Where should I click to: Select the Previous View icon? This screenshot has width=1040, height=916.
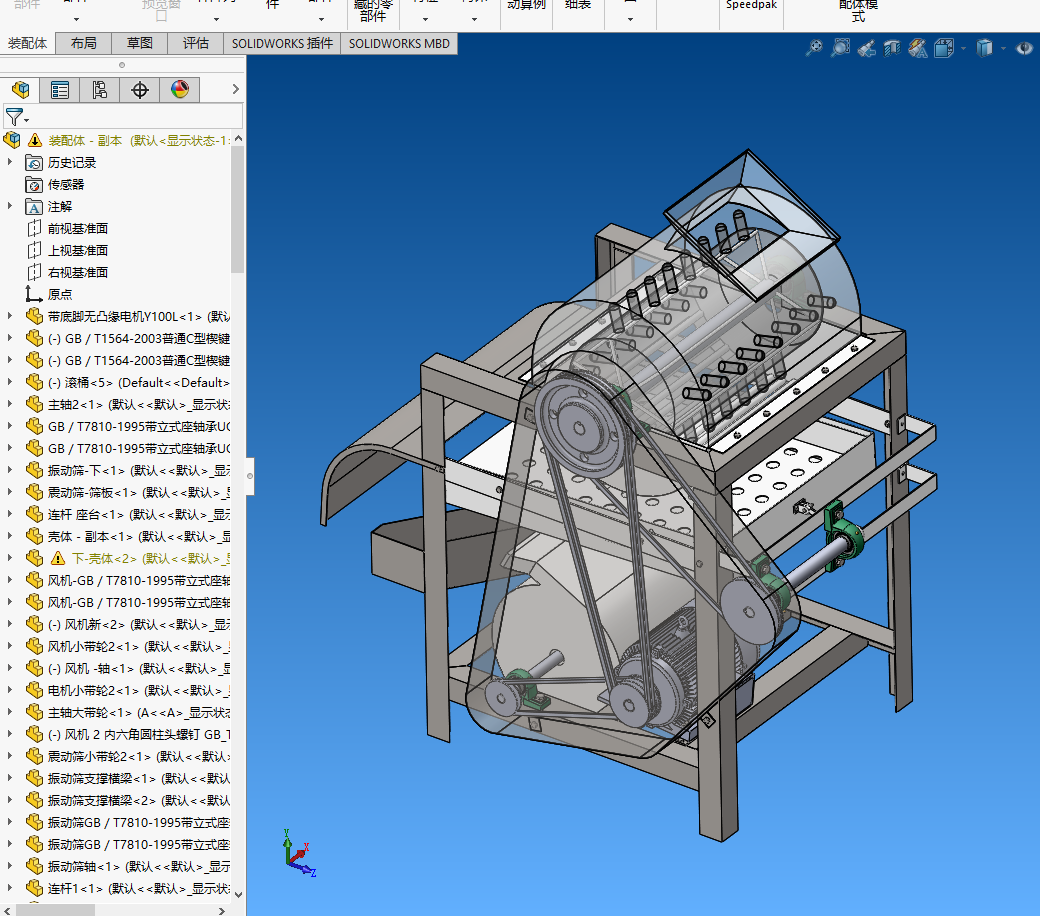tap(866, 47)
